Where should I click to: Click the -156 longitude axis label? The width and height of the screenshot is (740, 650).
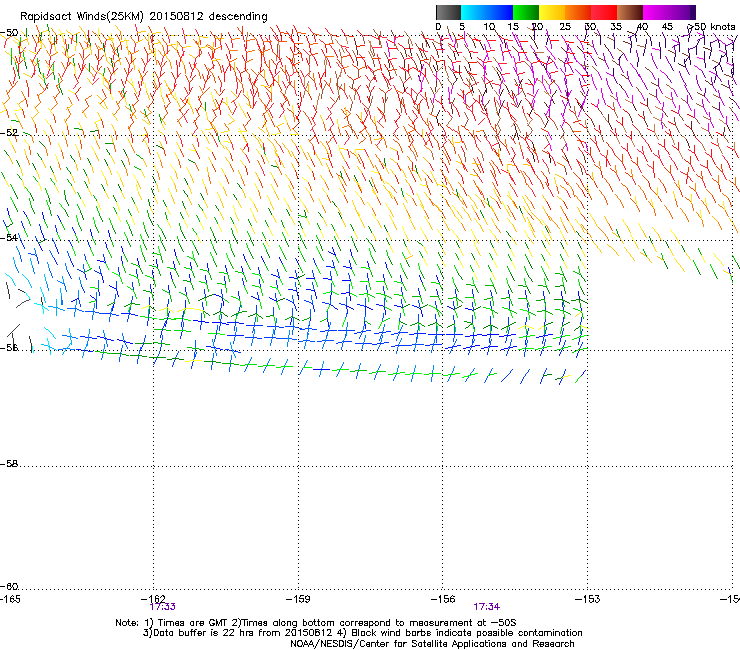coord(443,599)
